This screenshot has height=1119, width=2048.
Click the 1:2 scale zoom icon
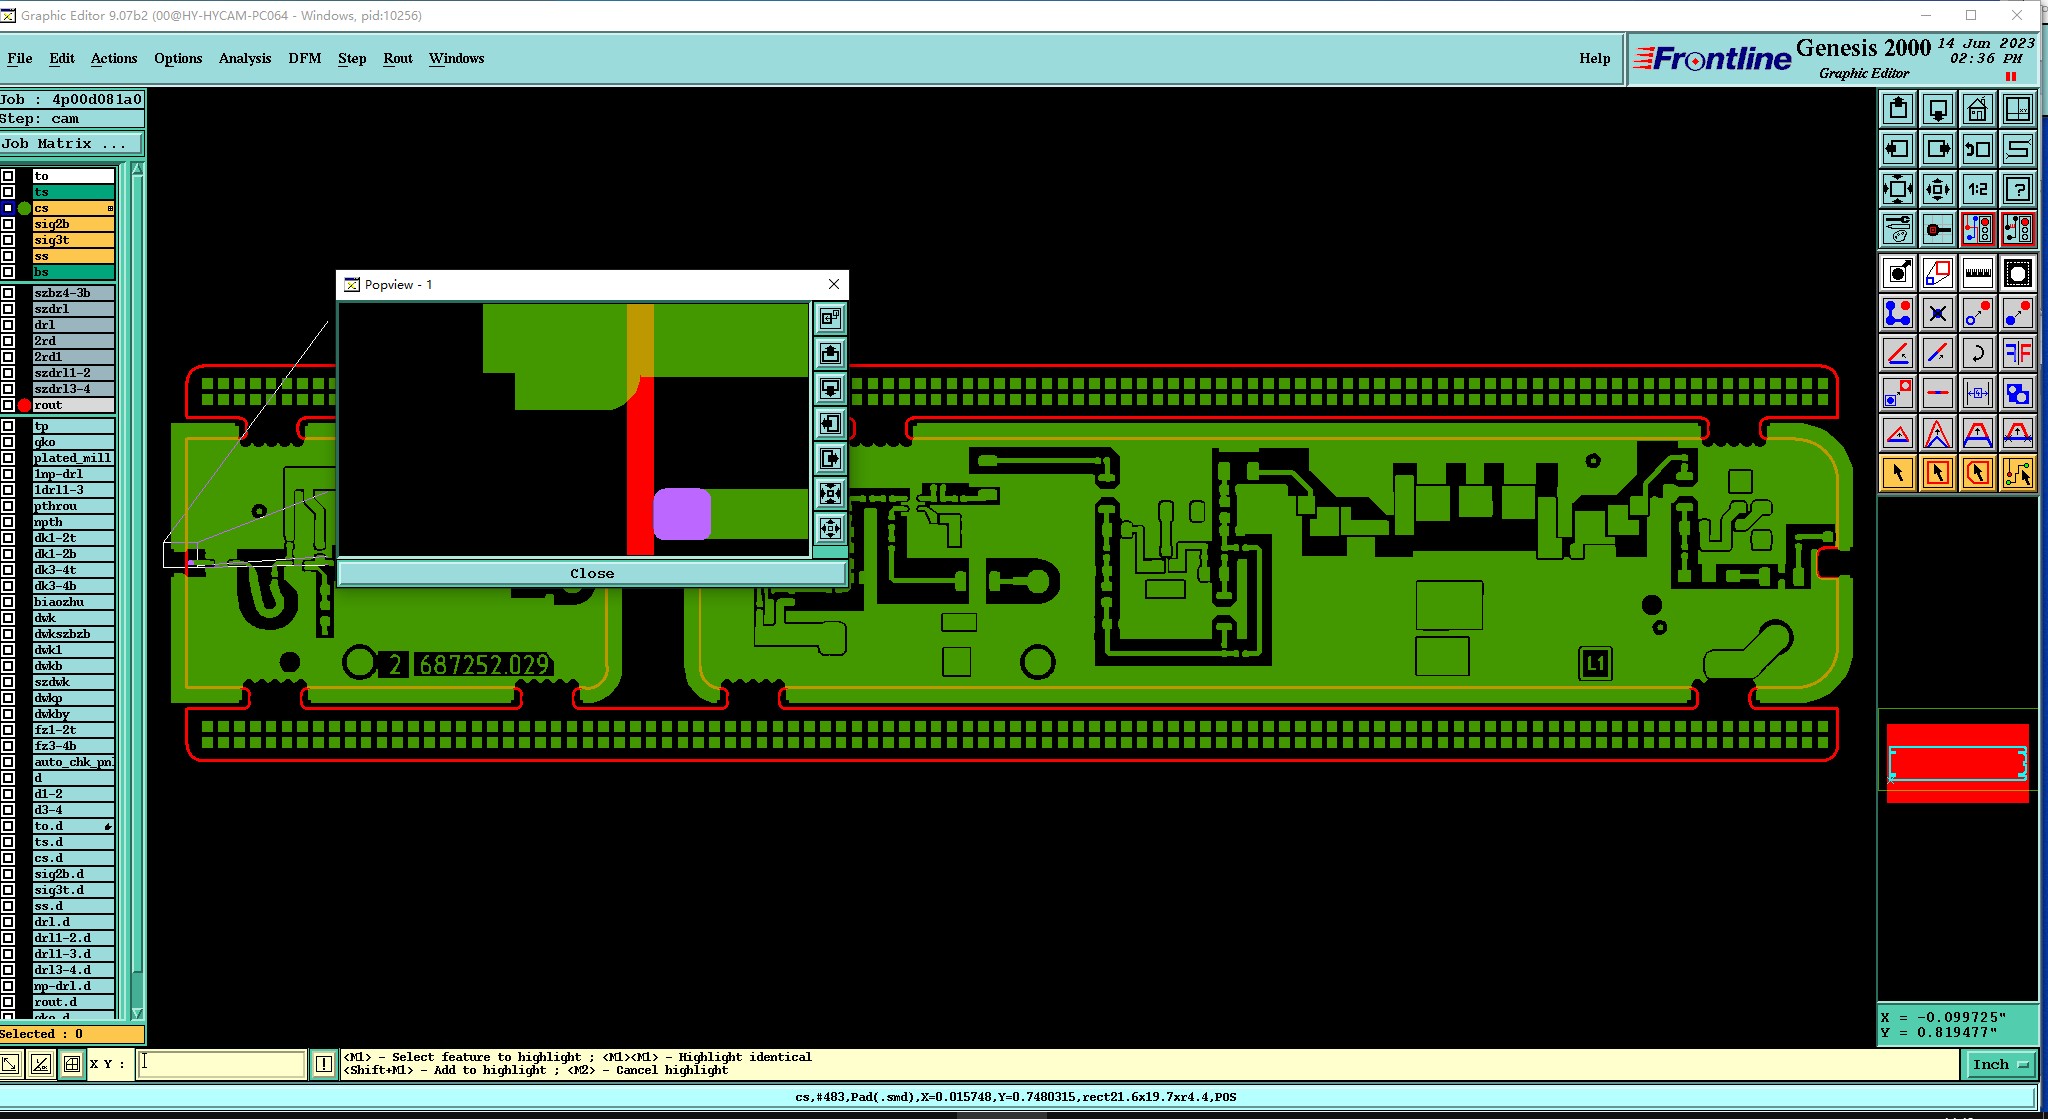(1977, 189)
